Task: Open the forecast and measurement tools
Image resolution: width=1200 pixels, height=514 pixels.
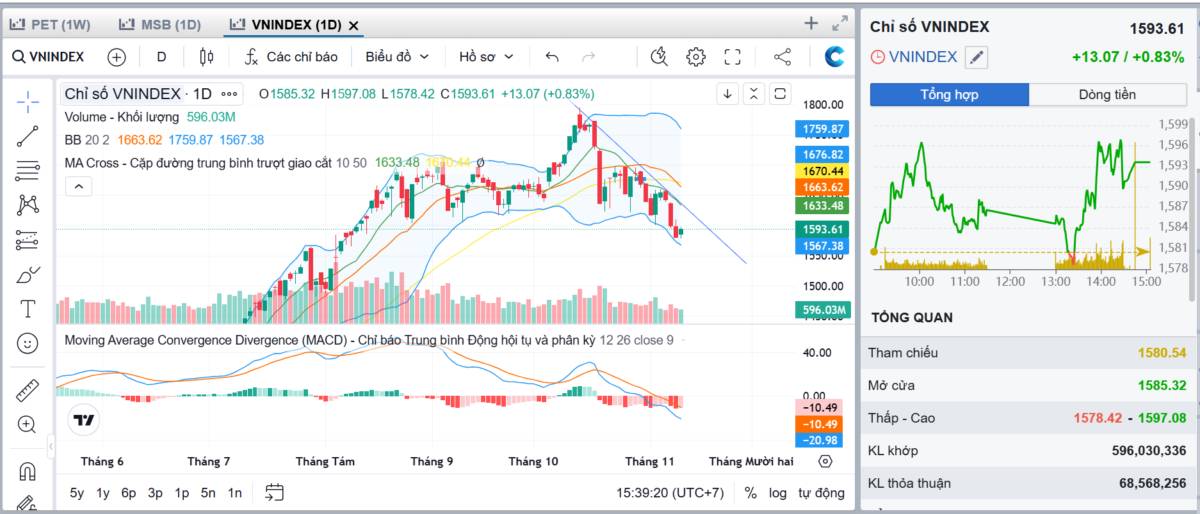Action: click(x=28, y=240)
